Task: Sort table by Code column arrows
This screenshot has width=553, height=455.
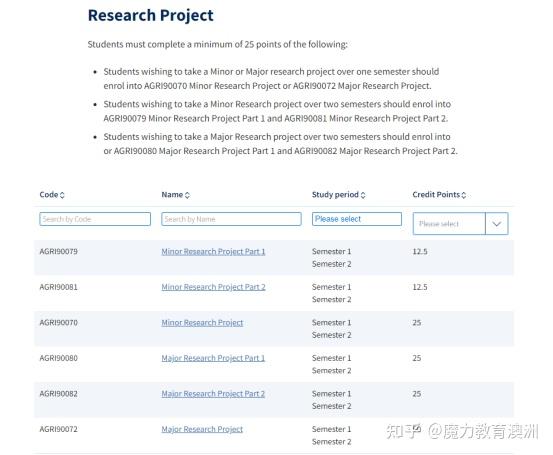Action: [x=62, y=195]
